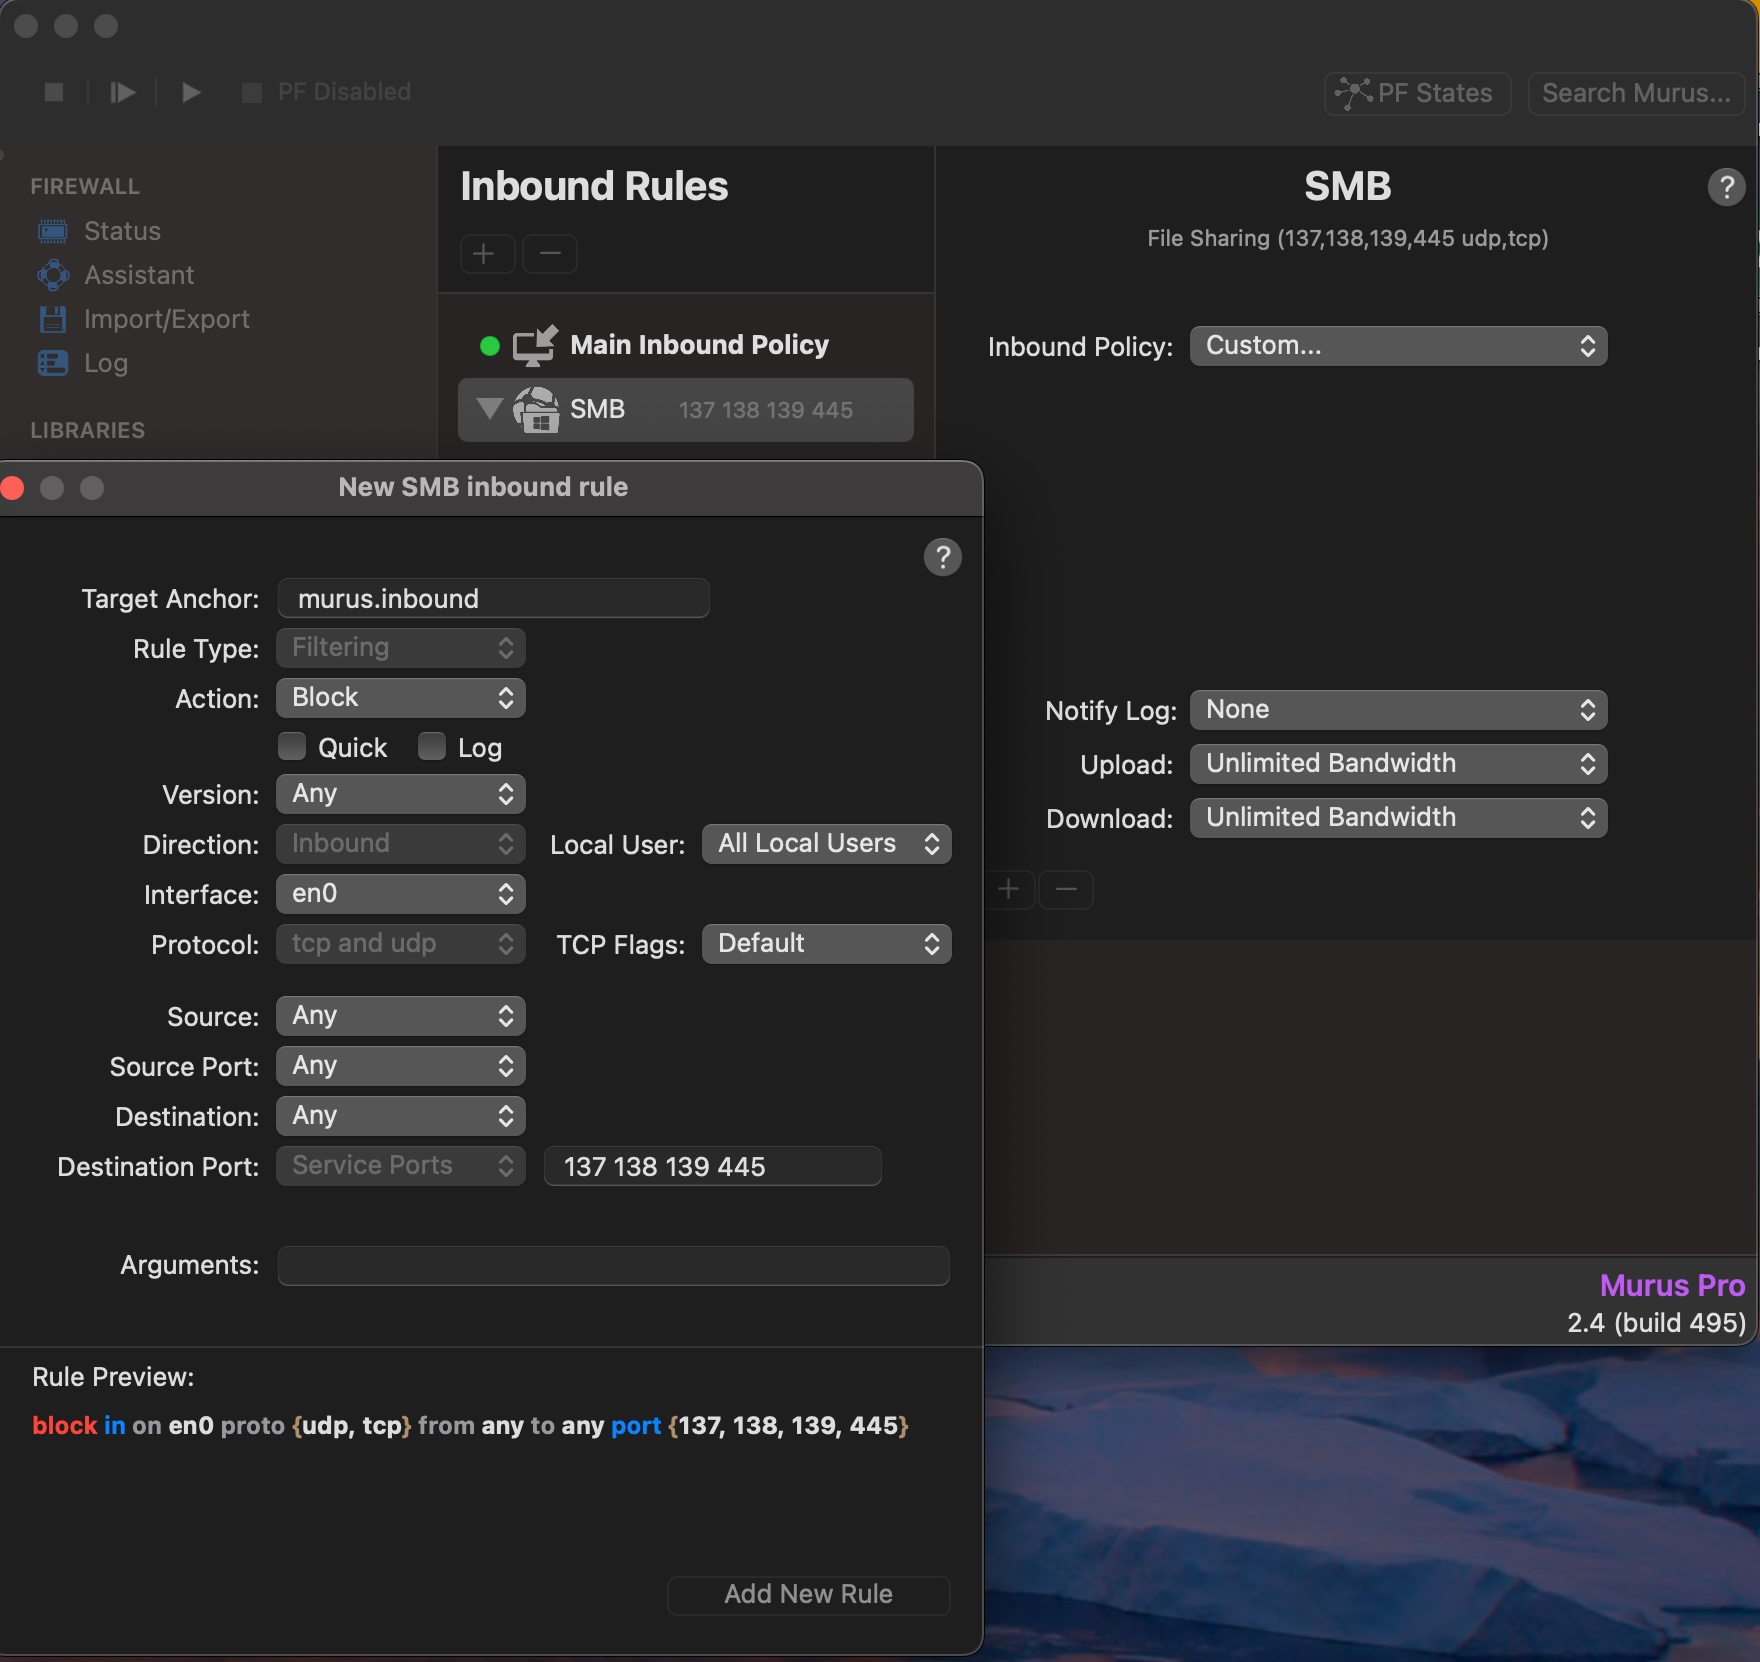This screenshot has height=1662, width=1760.
Task: Open the Upload bandwidth dropdown
Action: pyautogui.click(x=1398, y=764)
